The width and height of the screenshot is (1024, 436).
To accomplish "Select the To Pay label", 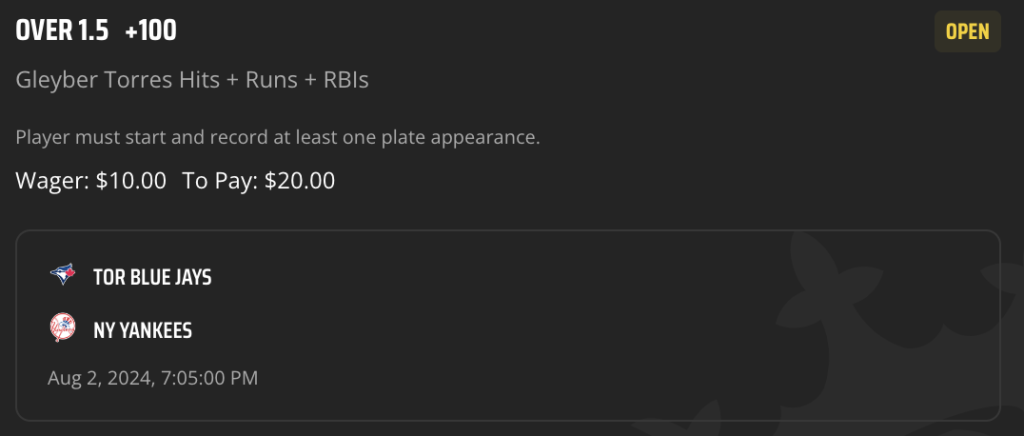I will [x=220, y=181].
